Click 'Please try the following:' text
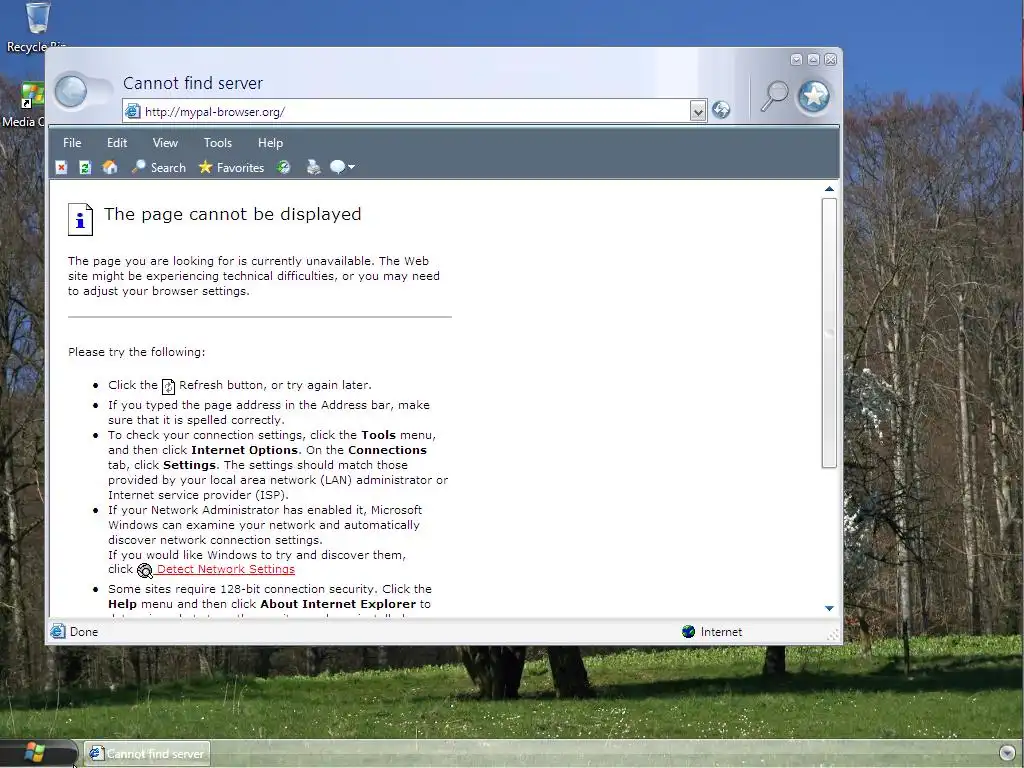Viewport: 1024px width, 768px height. pos(136,352)
